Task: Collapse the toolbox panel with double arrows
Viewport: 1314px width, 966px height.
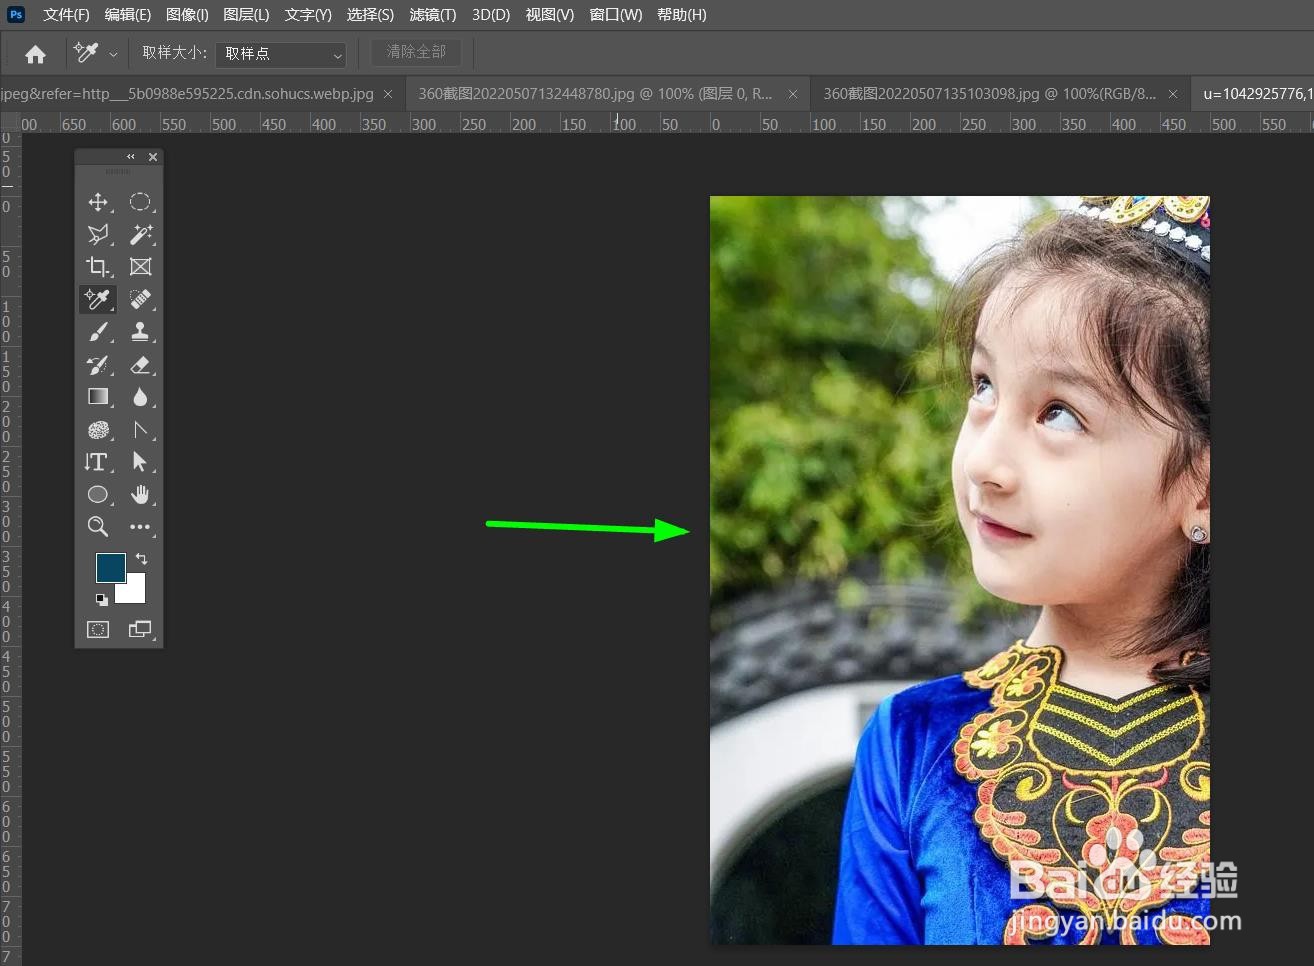Action: point(130,157)
